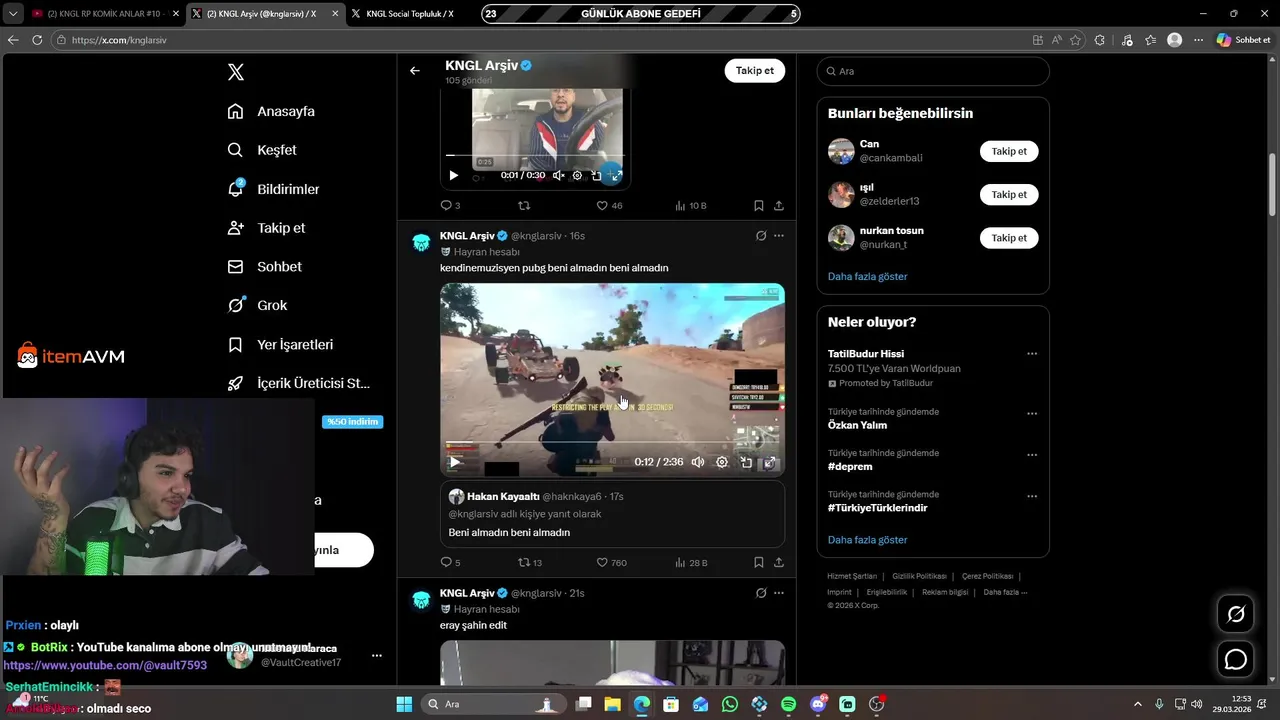Open the quoted Hakan Kayaaltı post

coord(612,514)
